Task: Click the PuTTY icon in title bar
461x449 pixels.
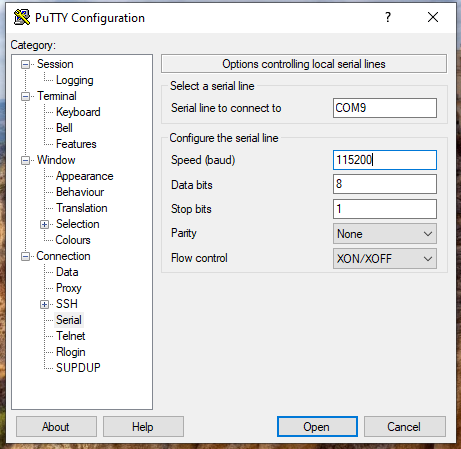Action: pyautogui.click(x=22, y=17)
